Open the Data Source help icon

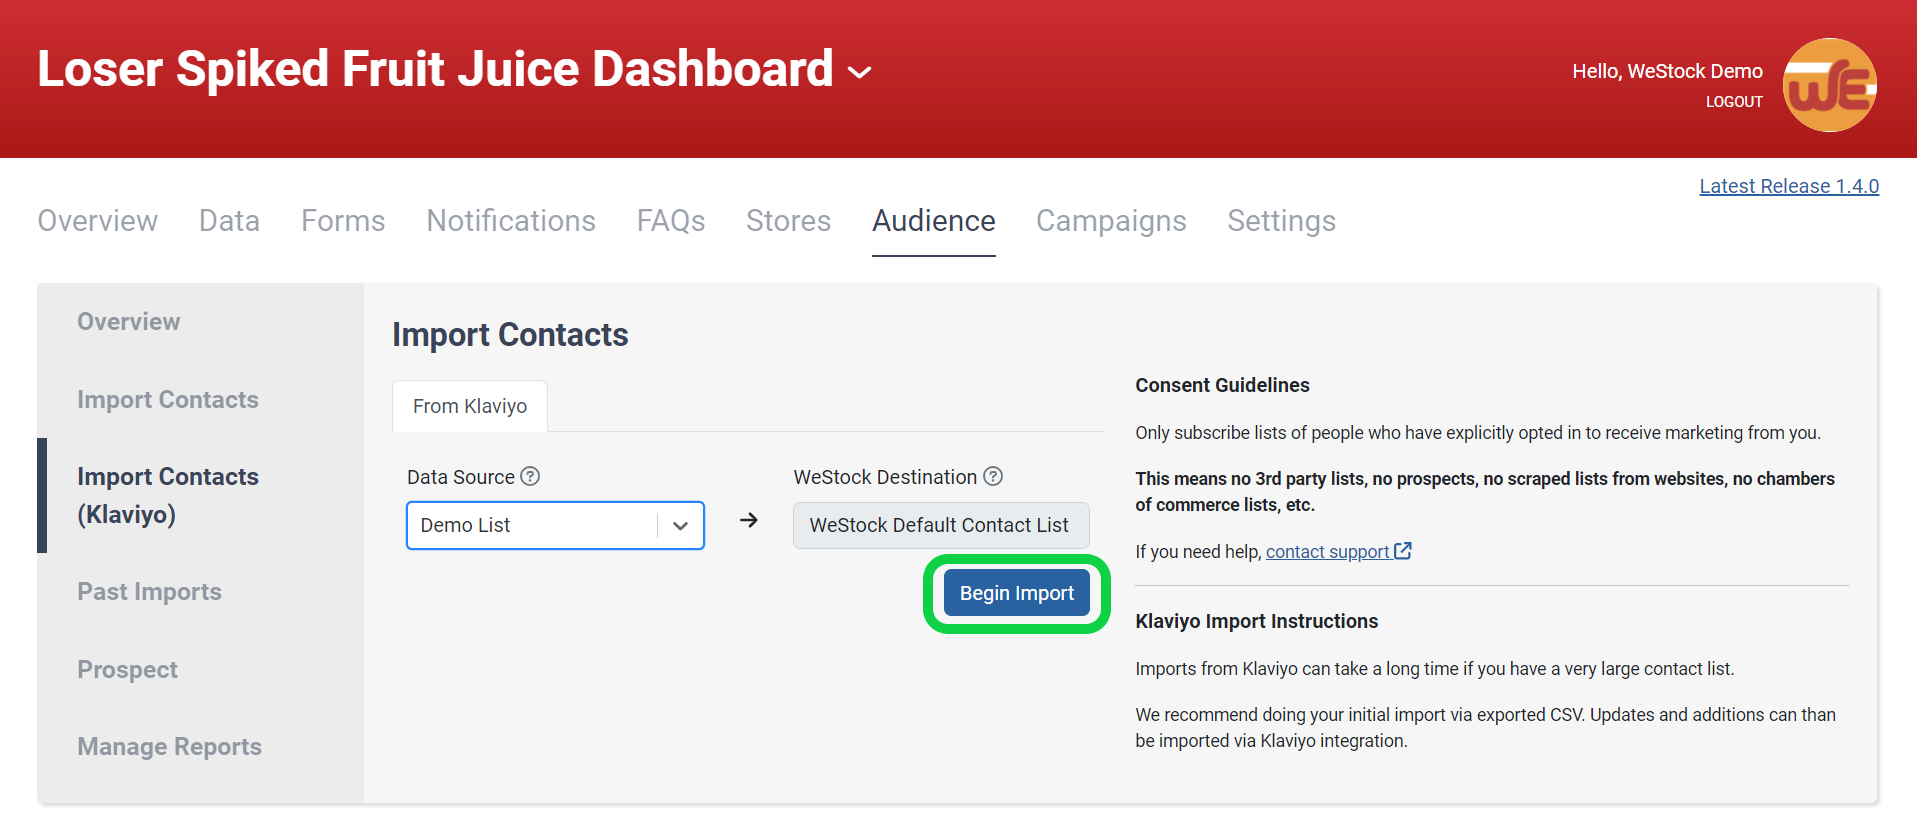[x=530, y=477]
